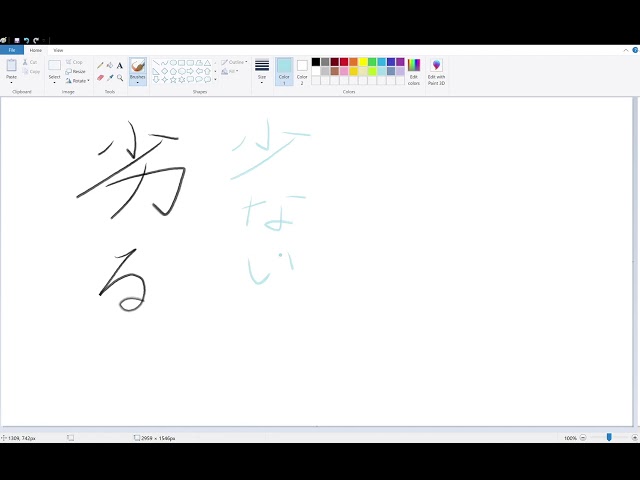Click the light-blue 少ない handwriting on canvas
Screen dimensions: 640x480
coord(271,201)
